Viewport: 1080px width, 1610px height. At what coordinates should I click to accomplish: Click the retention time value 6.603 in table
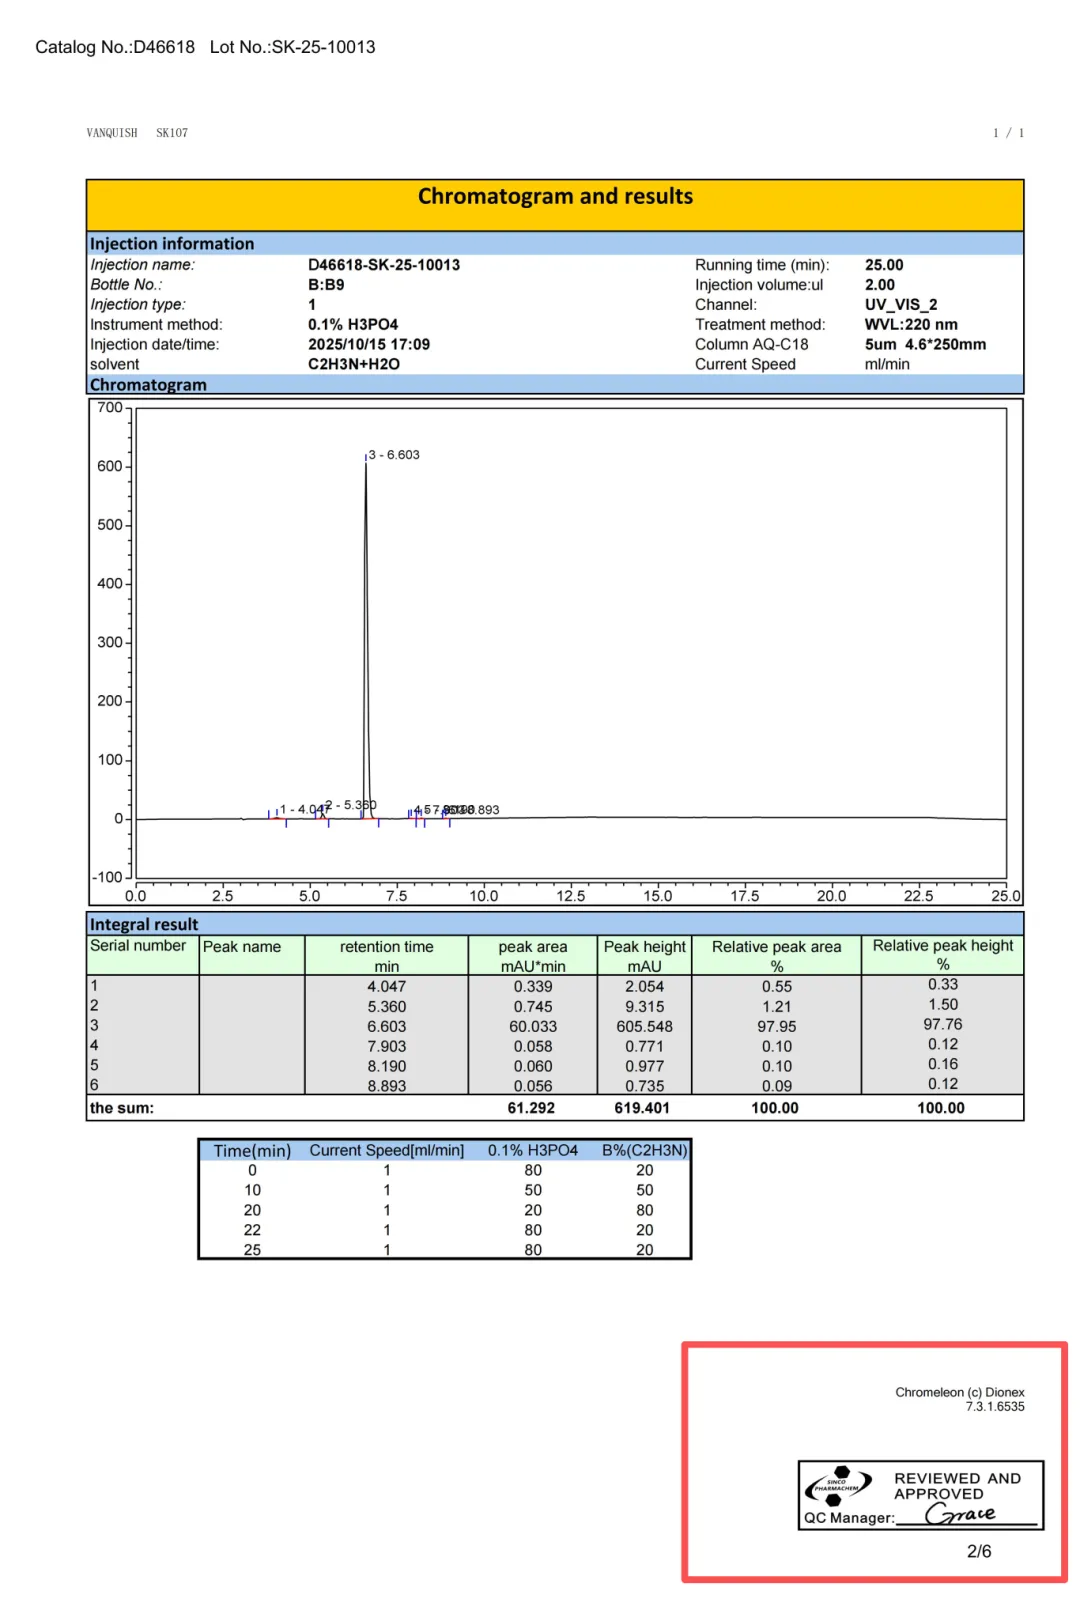tap(386, 1026)
